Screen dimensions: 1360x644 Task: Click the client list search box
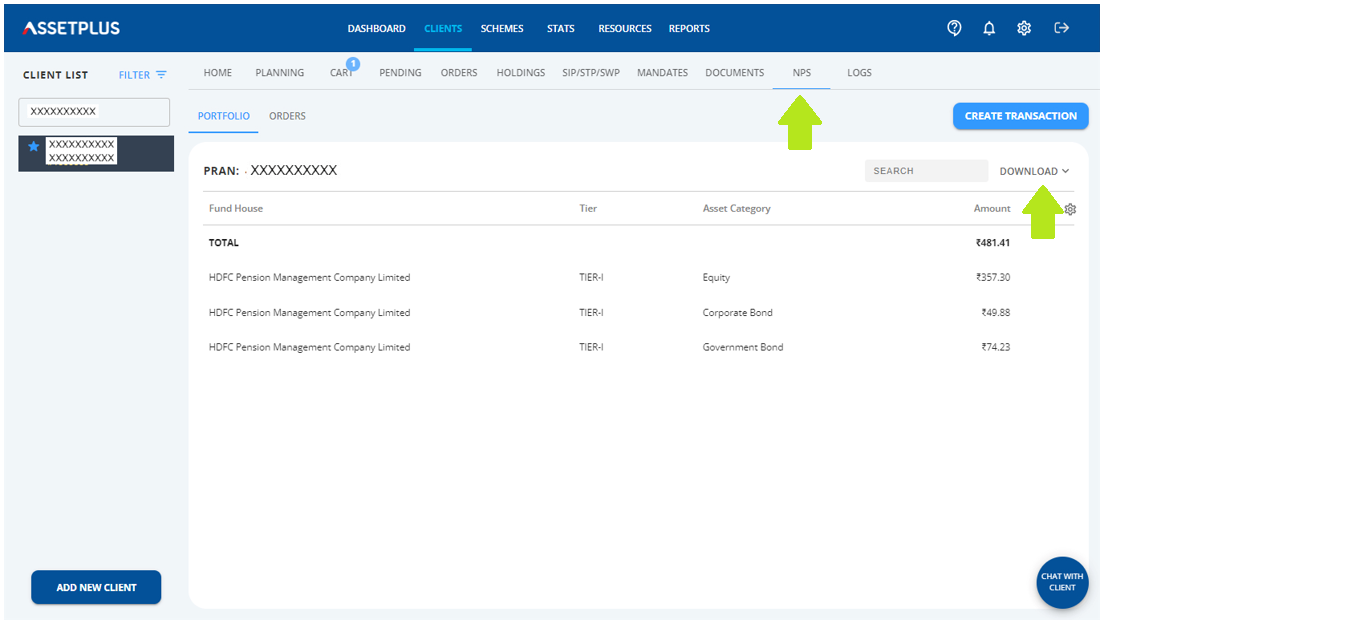pyautogui.click(x=94, y=112)
